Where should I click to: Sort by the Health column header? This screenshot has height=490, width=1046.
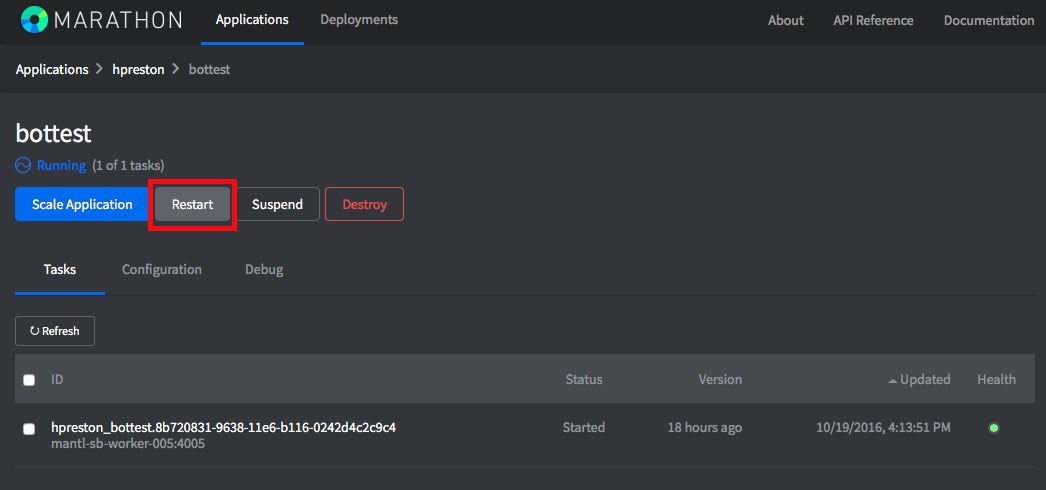pos(997,379)
